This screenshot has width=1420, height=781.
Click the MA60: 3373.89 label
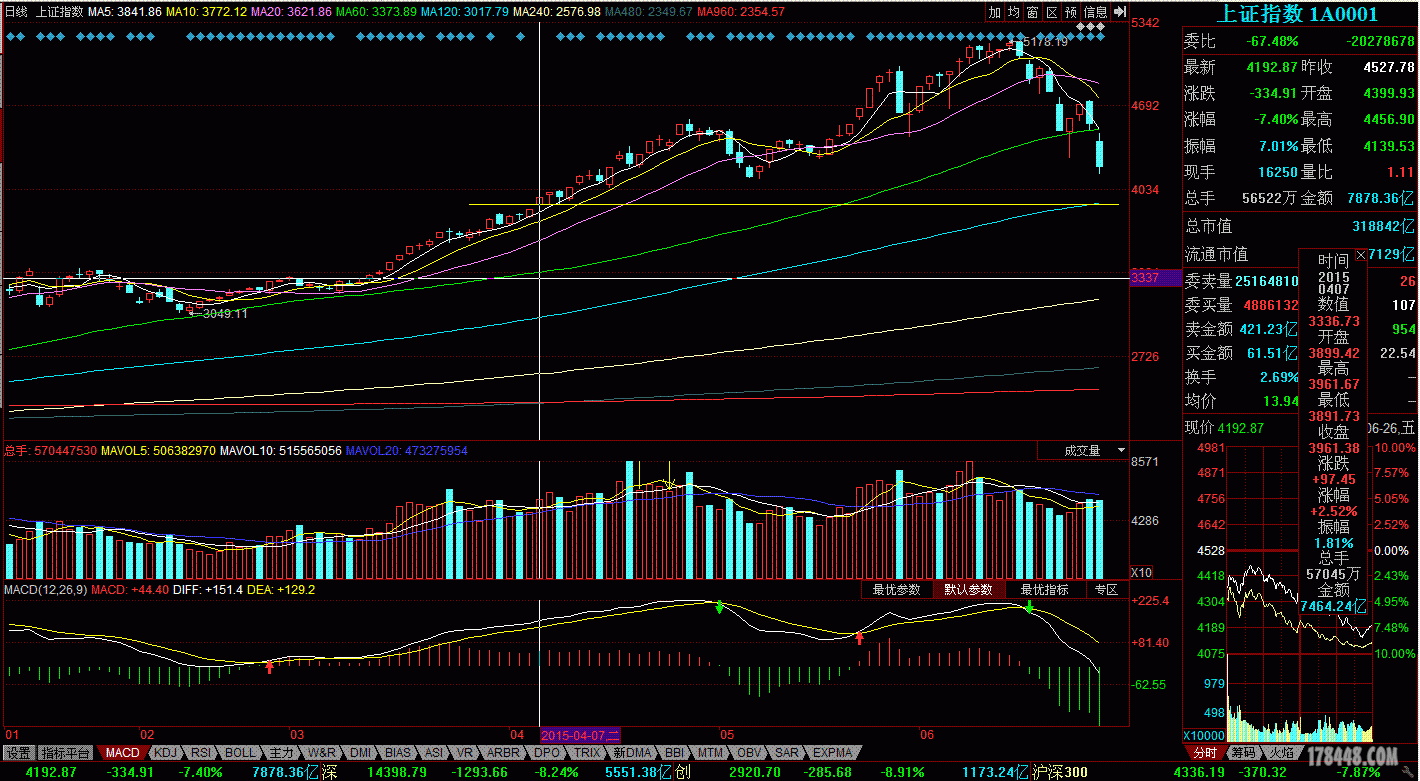click(x=376, y=11)
